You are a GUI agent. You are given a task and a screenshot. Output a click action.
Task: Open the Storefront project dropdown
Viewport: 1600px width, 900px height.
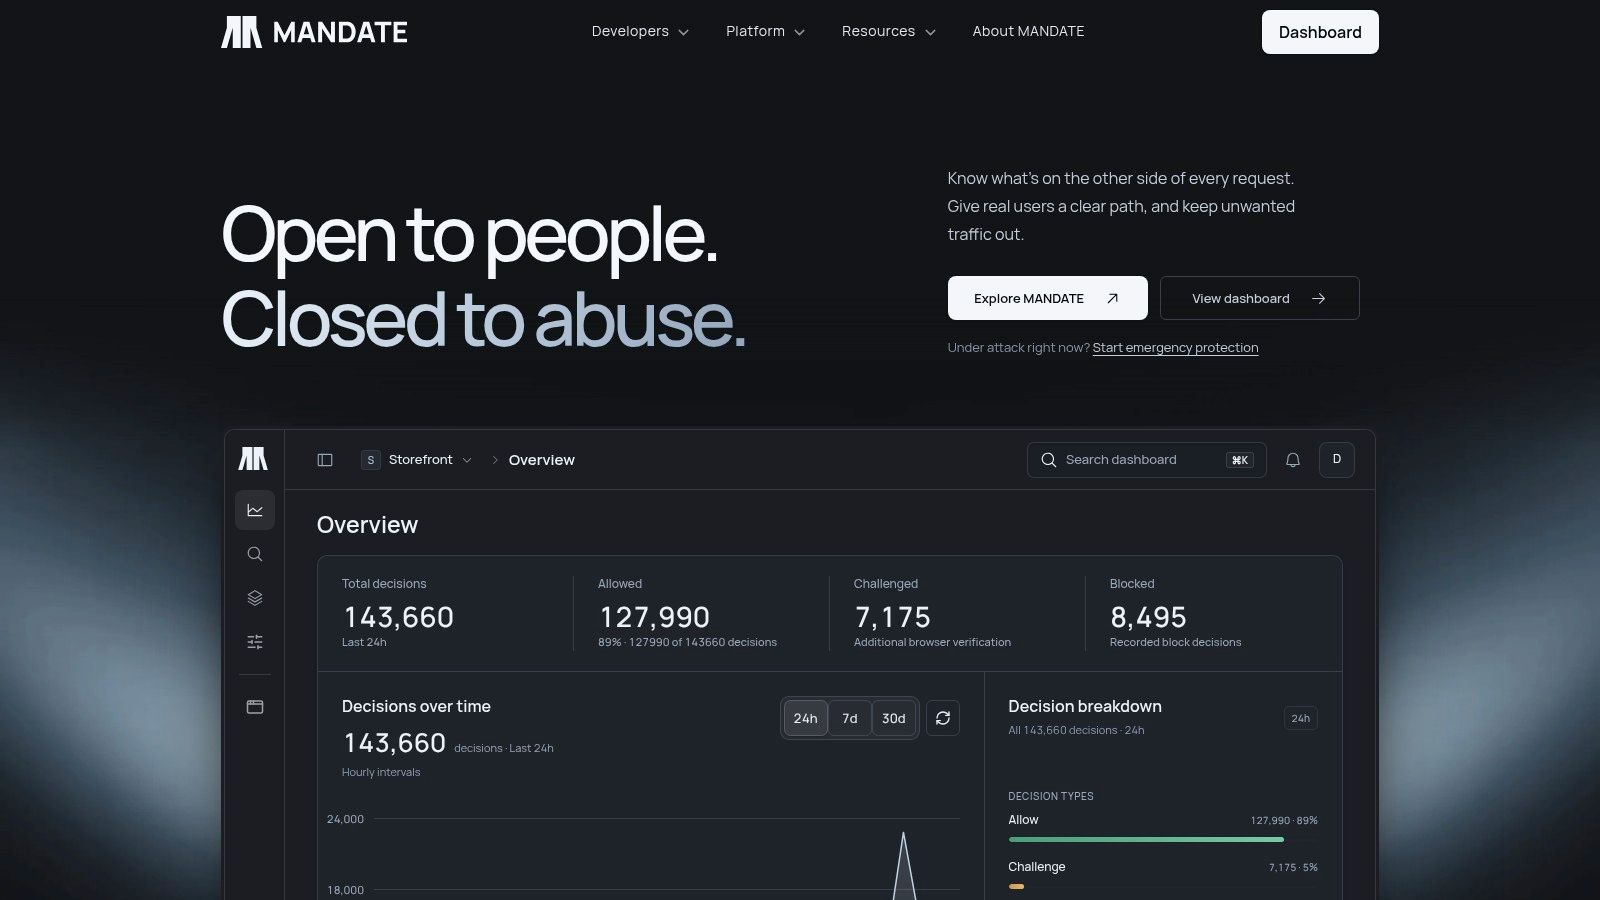pos(417,460)
